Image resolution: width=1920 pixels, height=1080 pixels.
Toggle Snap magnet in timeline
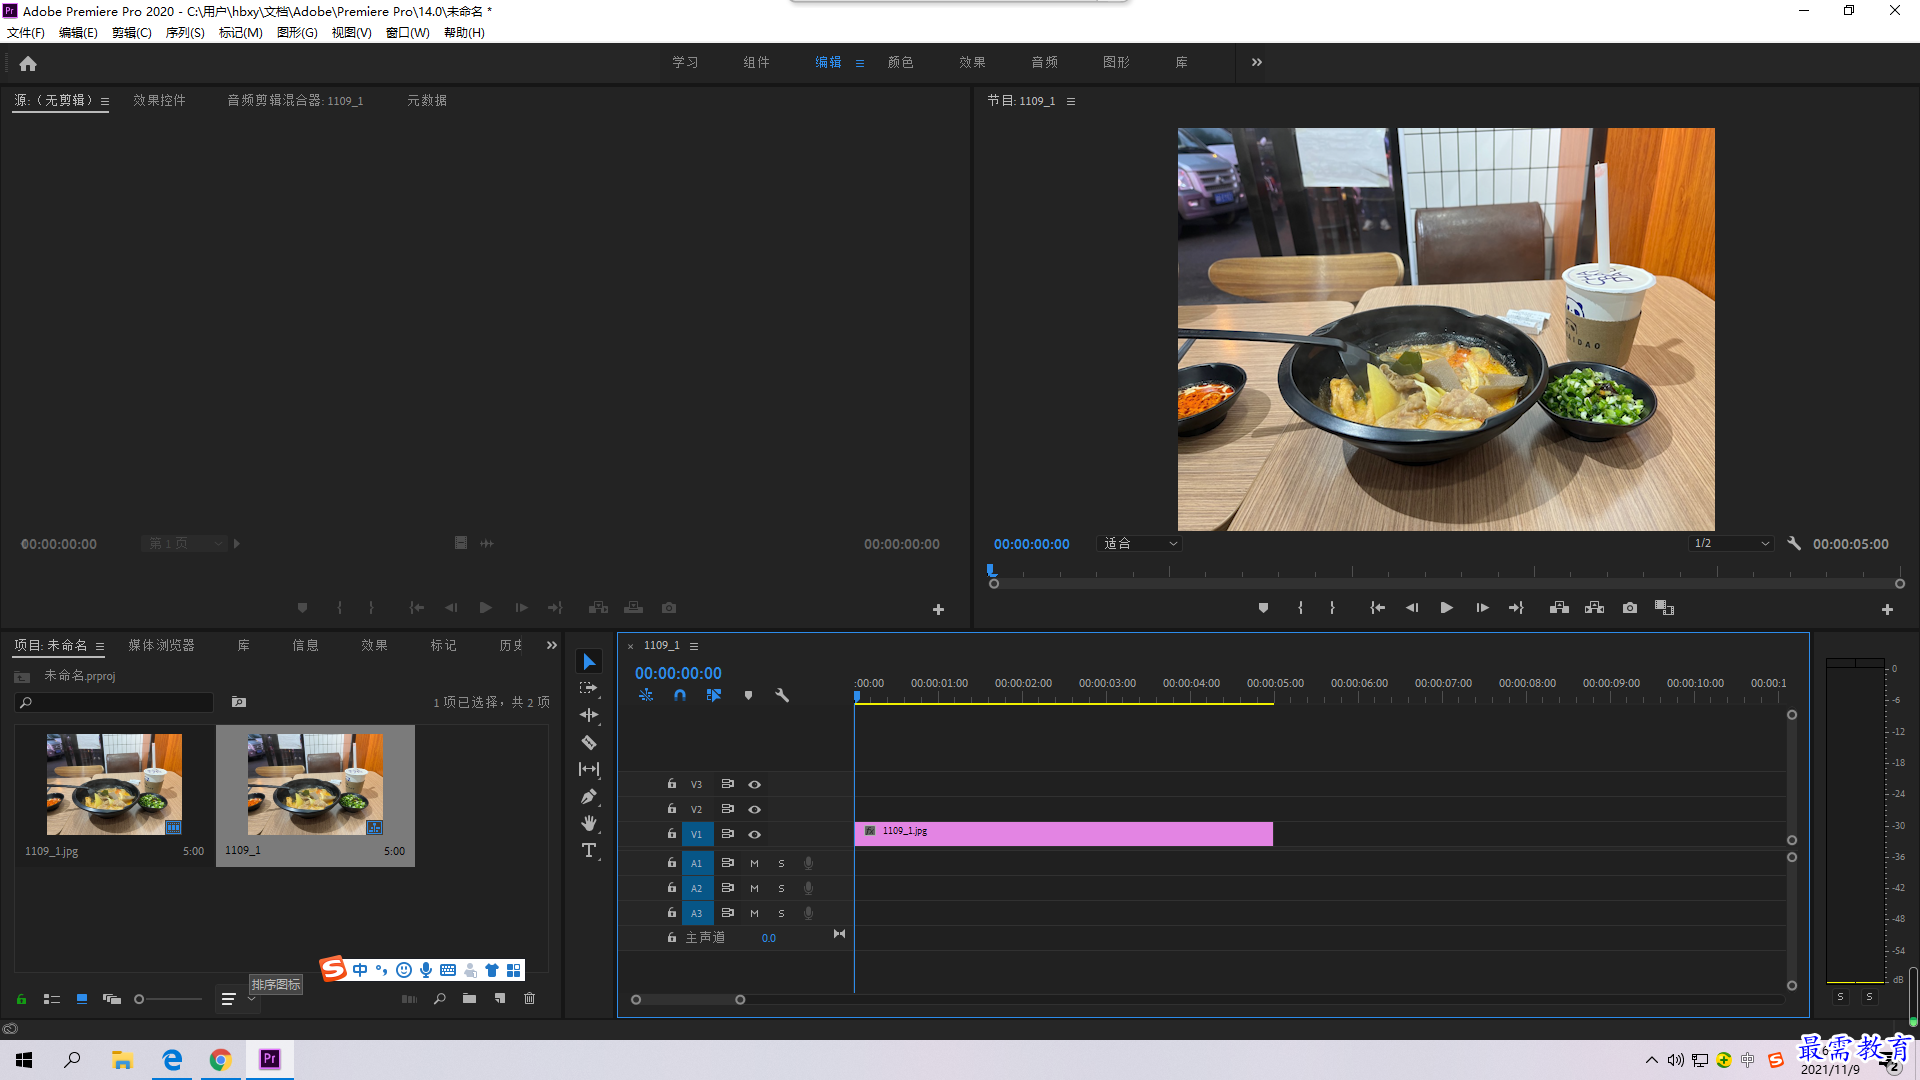[x=680, y=695]
